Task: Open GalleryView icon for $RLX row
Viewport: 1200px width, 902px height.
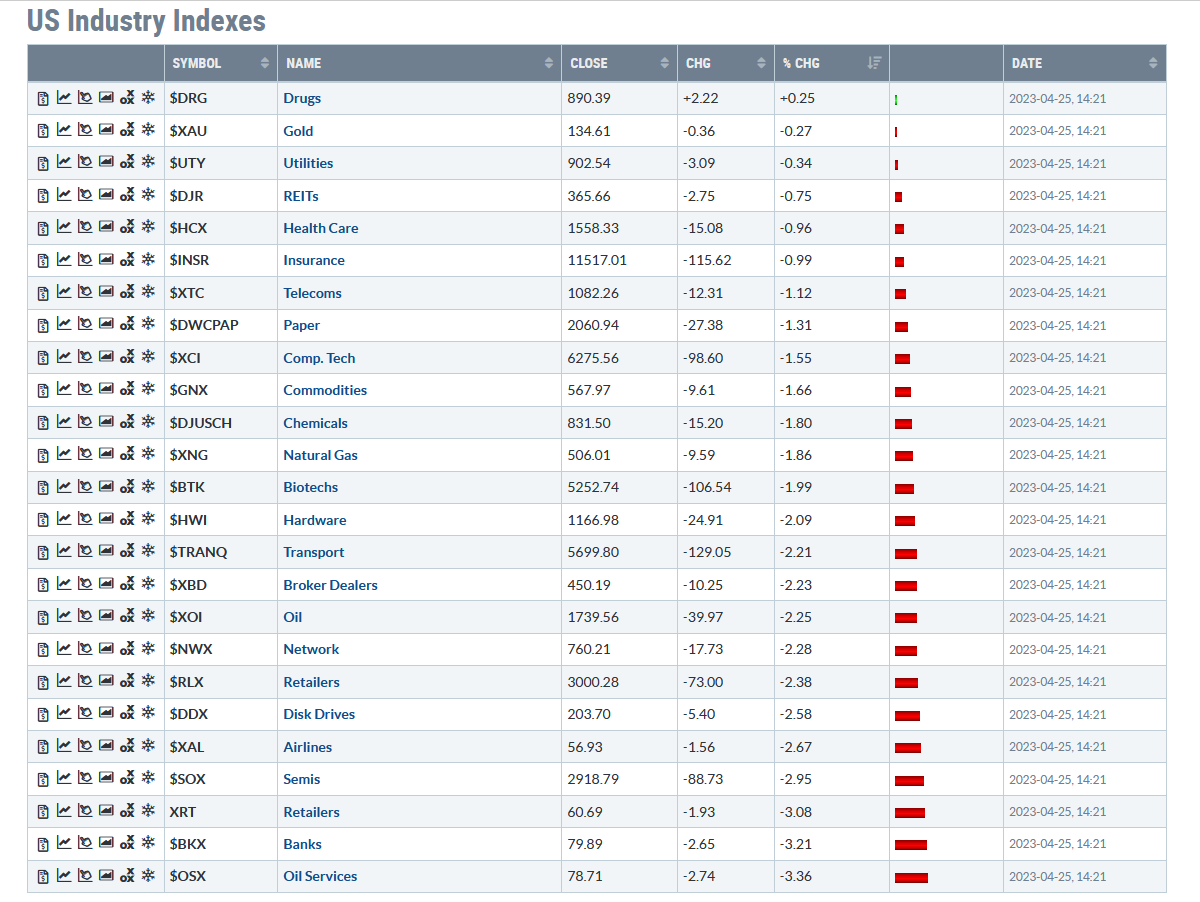Action: coord(106,682)
